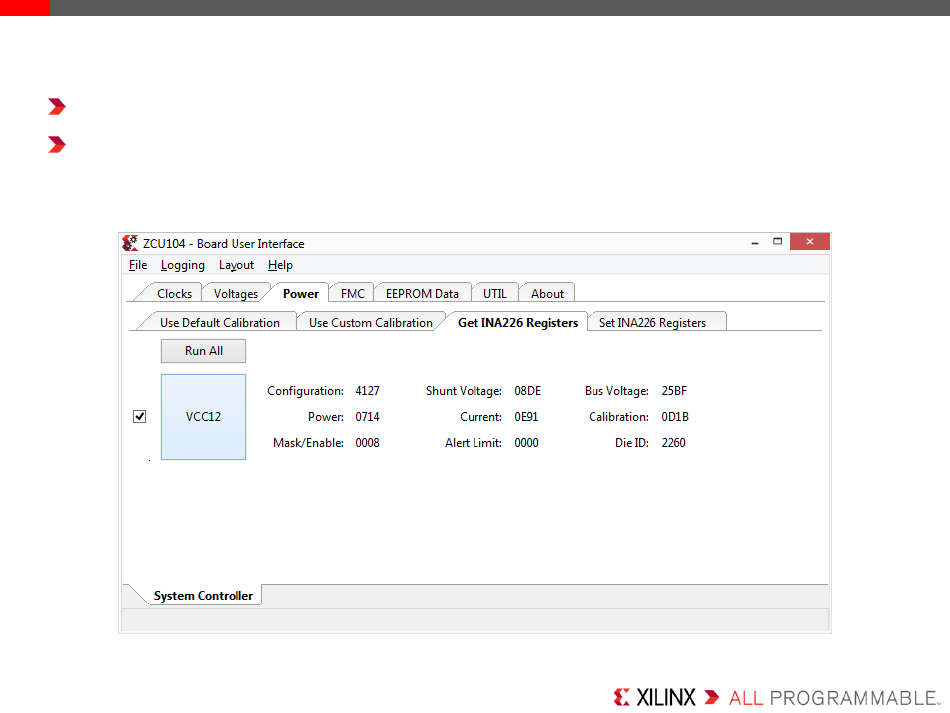Open the EEPROM Data tab
This screenshot has width=950, height=713.
(422, 293)
